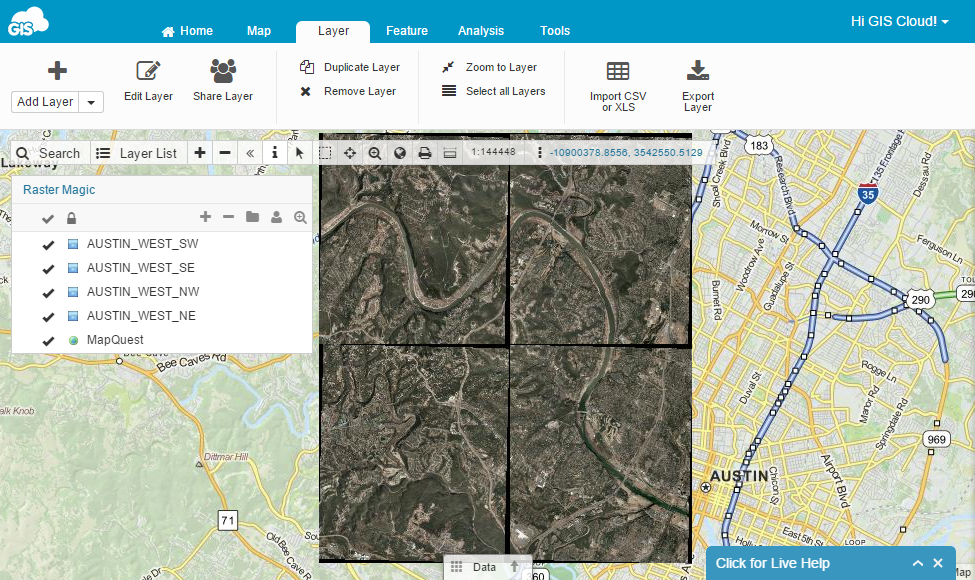Screen dimensions: 975x580
Task: Open the Tools tab
Action: point(555,31)
